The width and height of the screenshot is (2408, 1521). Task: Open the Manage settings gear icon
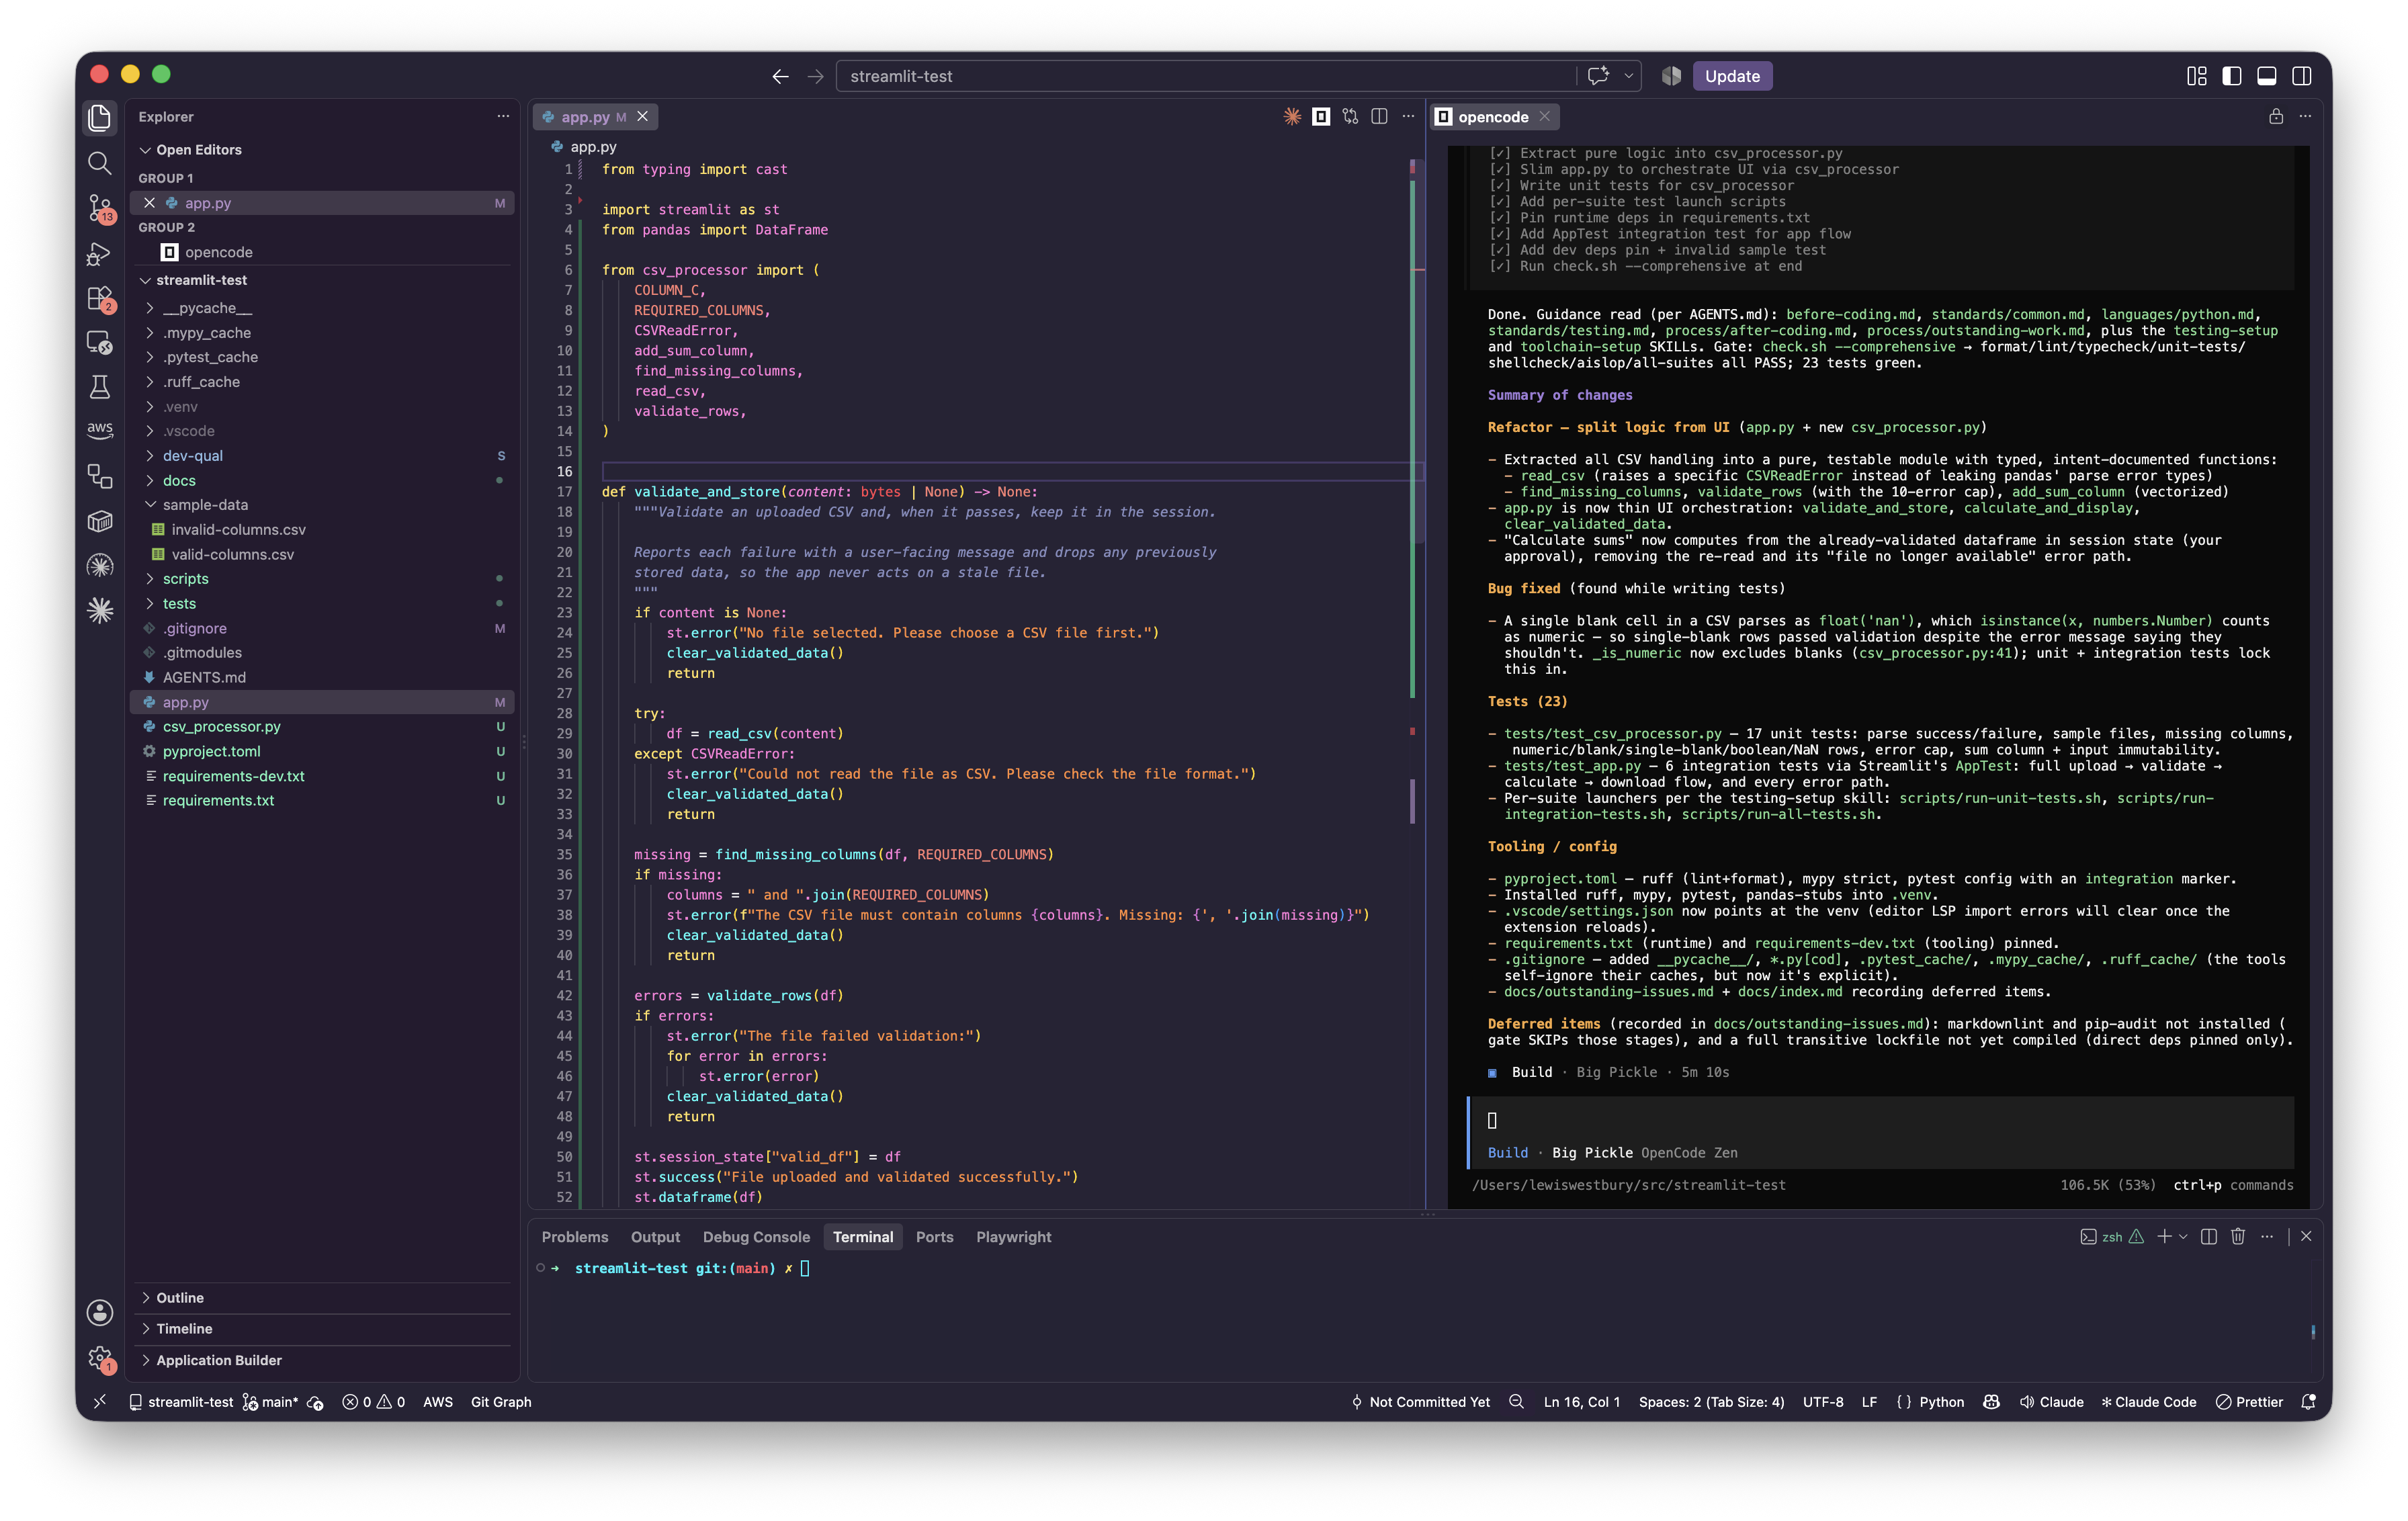pos(99,1358)
